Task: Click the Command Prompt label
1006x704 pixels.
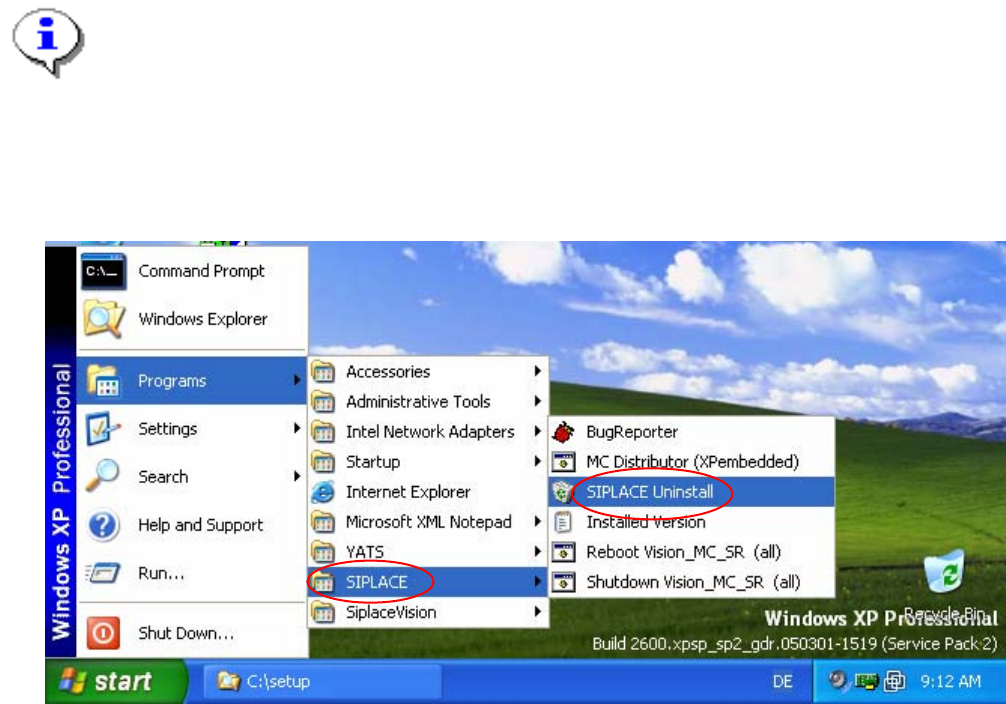Action: point(201,271)
